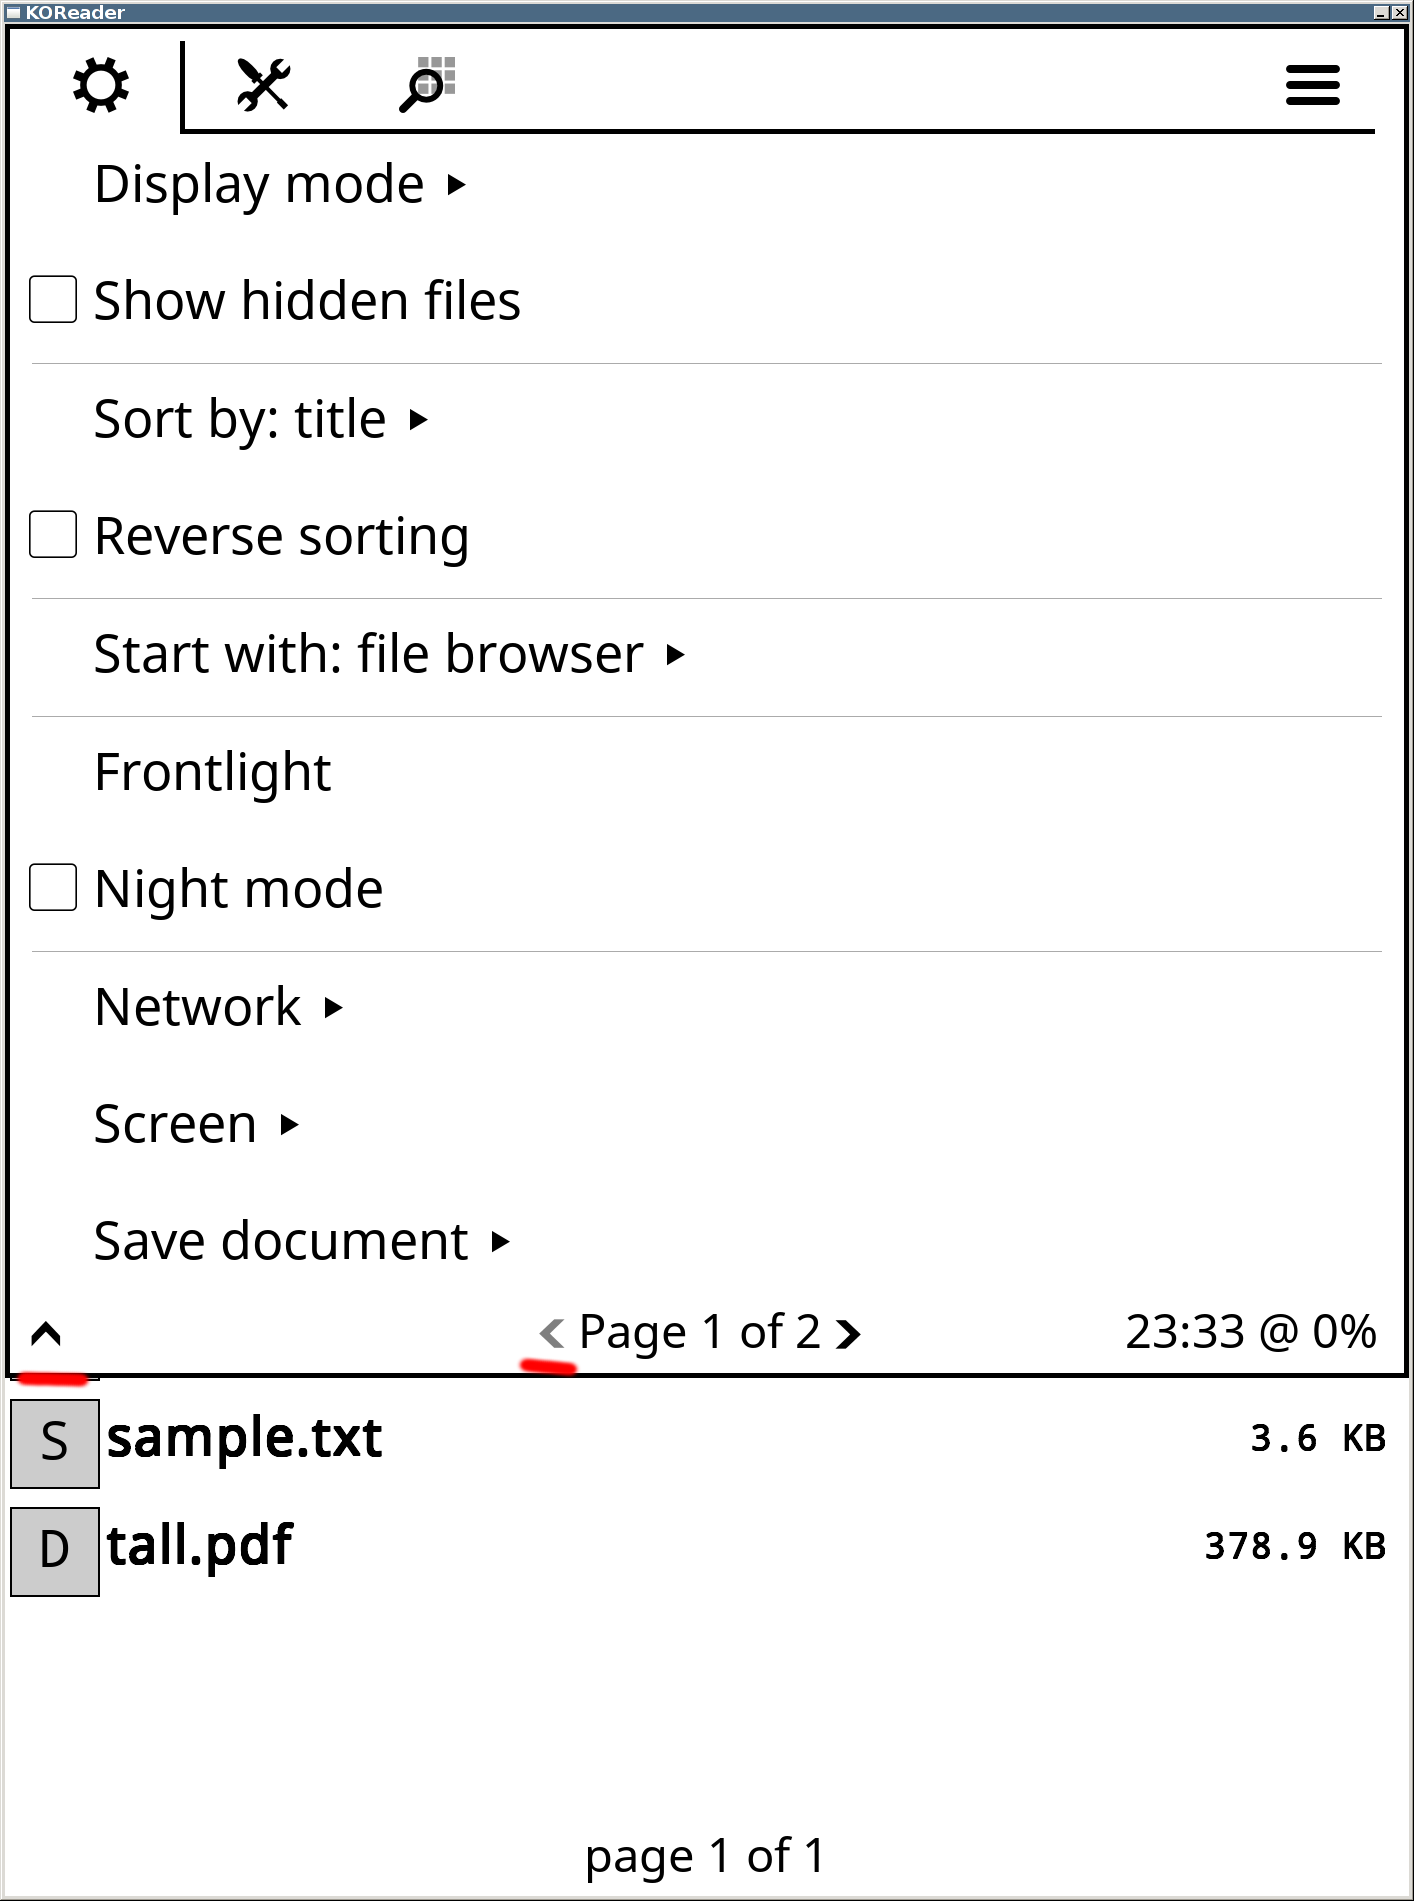Open the Network menu entry
The height and width of the screenshot is (1901, 1414).
[198, 1005]
